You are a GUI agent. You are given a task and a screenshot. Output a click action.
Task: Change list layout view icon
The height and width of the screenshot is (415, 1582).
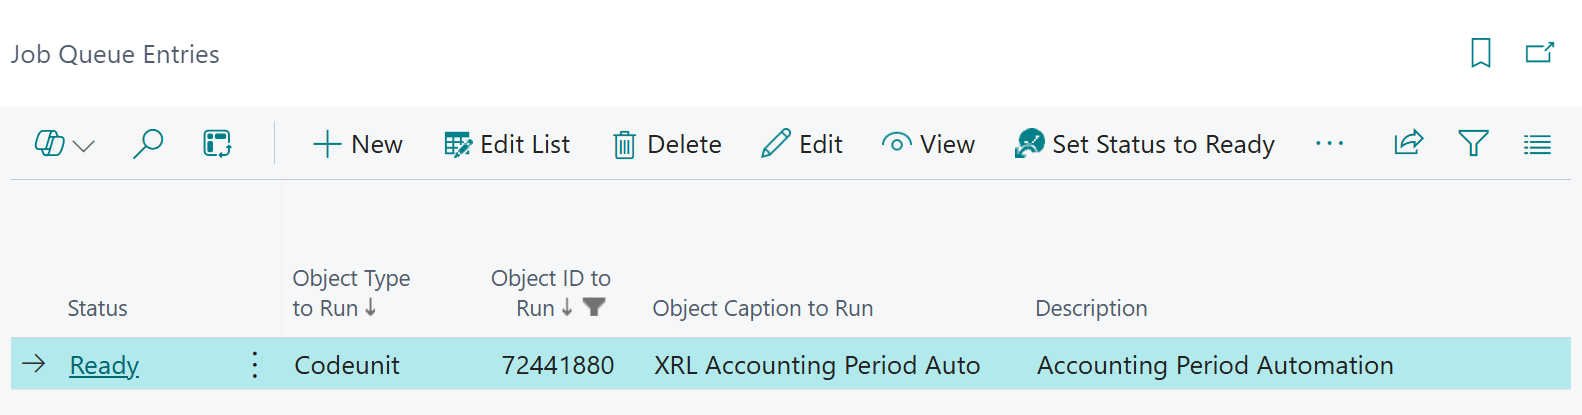(x=1537, y=145)
